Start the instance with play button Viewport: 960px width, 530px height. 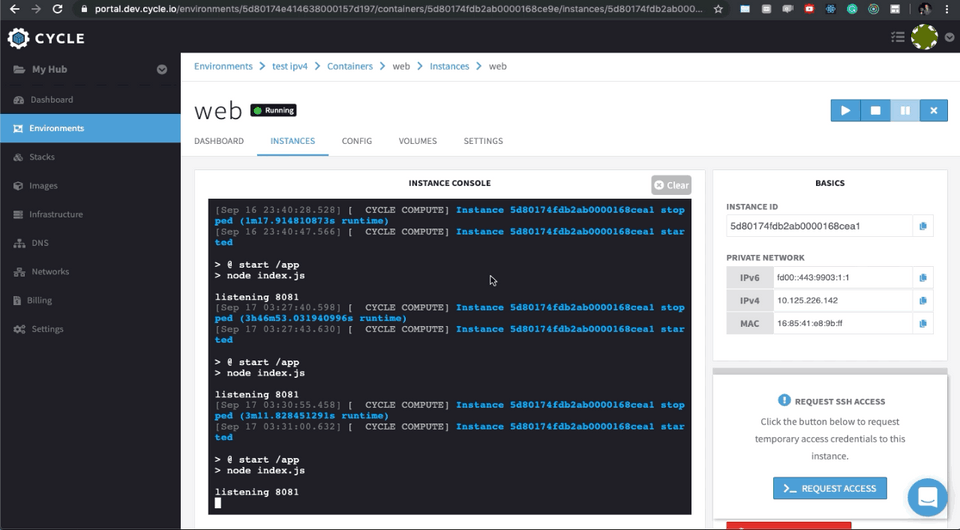(846, 111)
